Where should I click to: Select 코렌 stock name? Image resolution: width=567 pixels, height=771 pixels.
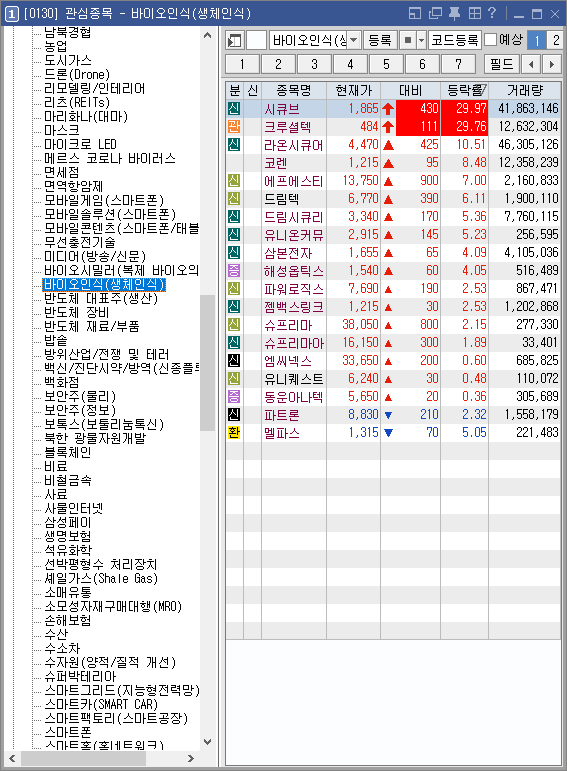pyautogui.click(x=275, y=163)
